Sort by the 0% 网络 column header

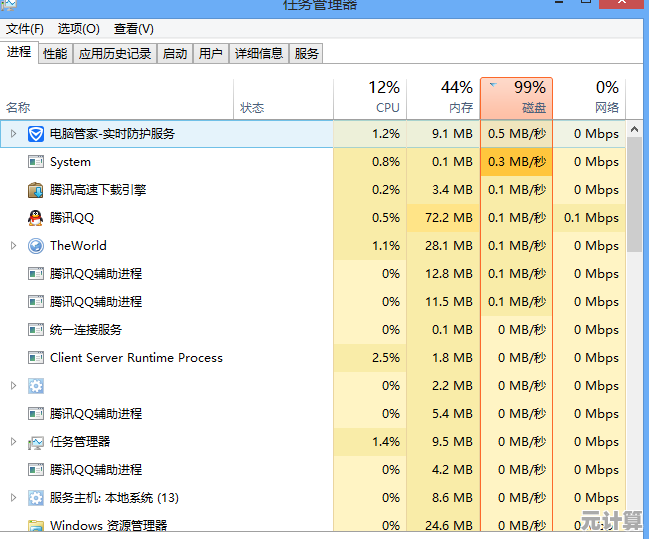pos(589,99)
